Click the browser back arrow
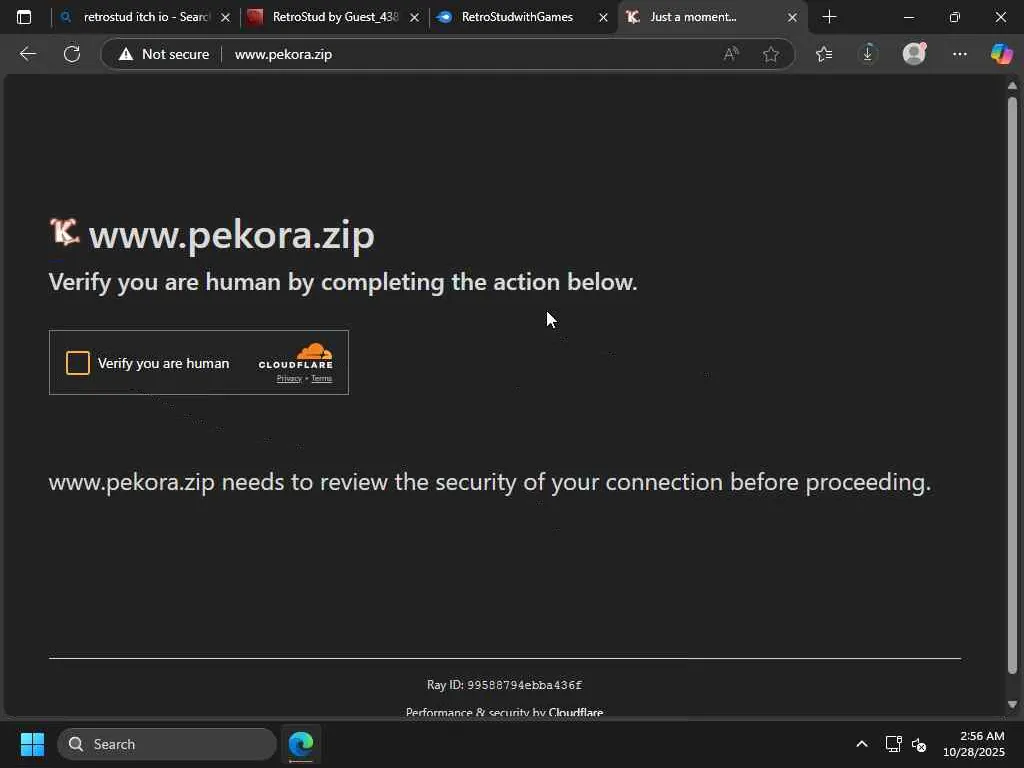The height and width of the screenshot is (768, 1024). [x=28, y=54]
